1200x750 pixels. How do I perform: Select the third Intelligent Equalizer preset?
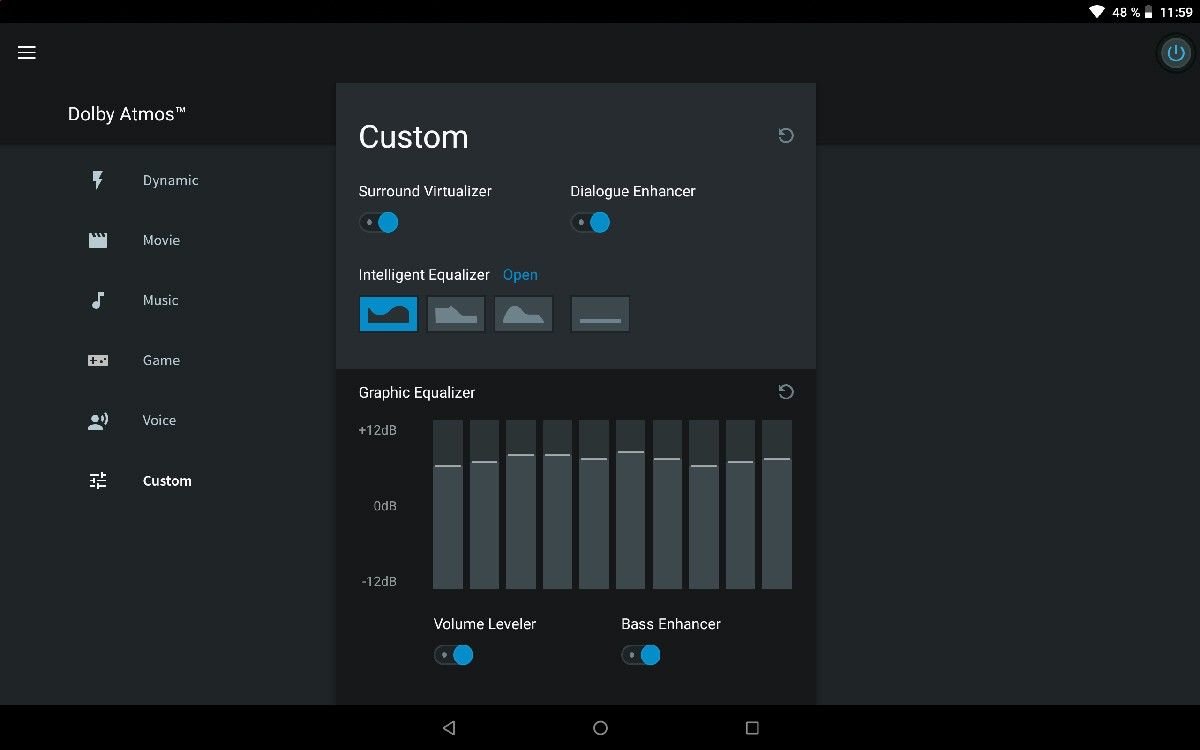point(524,314)
